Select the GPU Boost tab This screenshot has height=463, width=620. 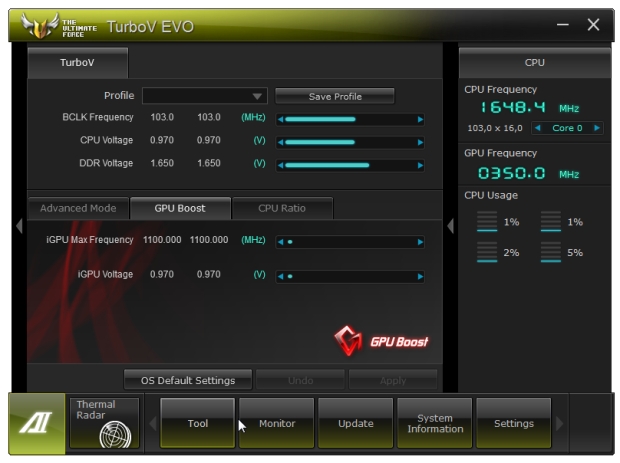click(180, 208)
